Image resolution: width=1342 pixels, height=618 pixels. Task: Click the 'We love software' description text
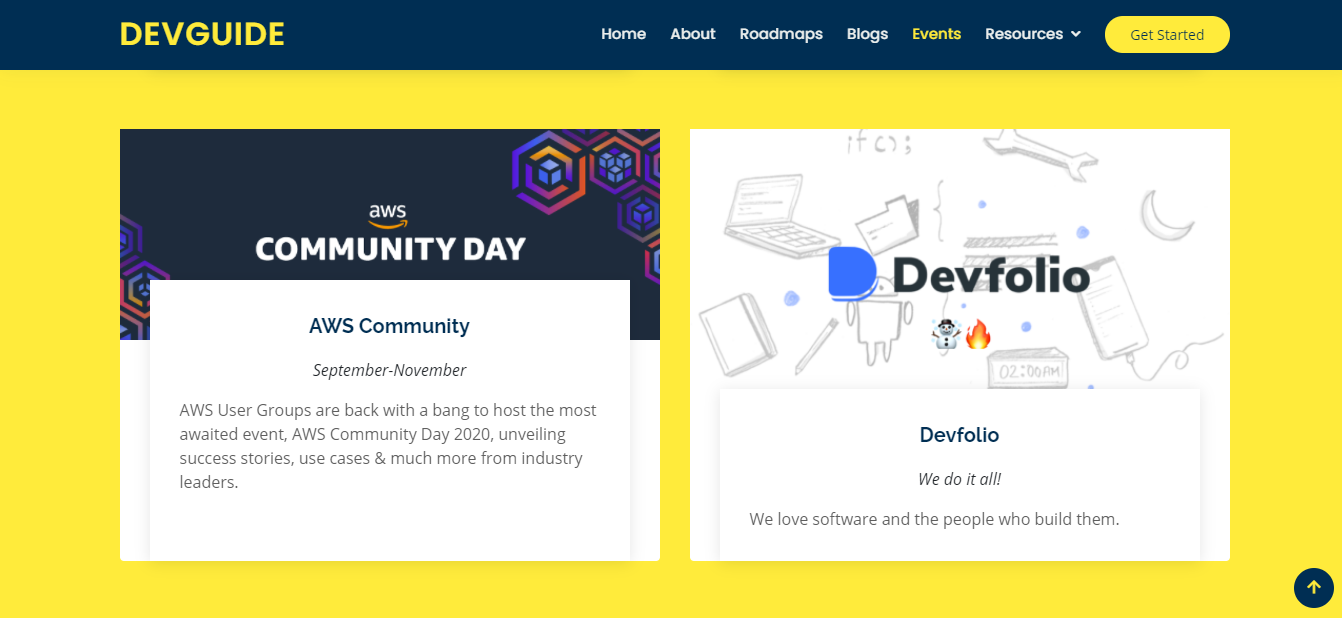click(x=934, y=520)
